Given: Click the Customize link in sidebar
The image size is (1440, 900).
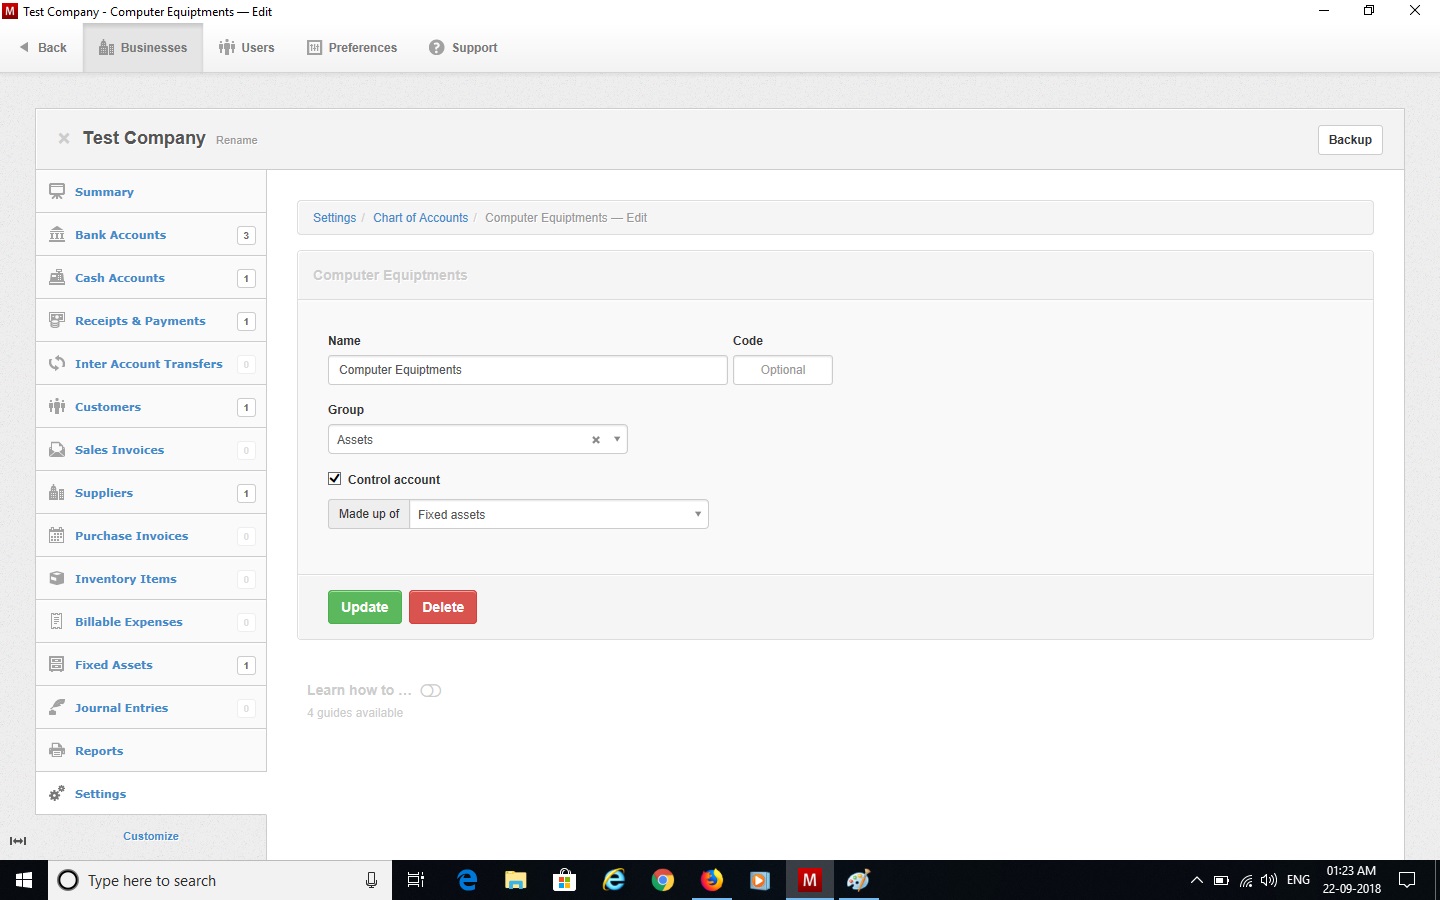Looking at the screenshot, I should (151, 836).
